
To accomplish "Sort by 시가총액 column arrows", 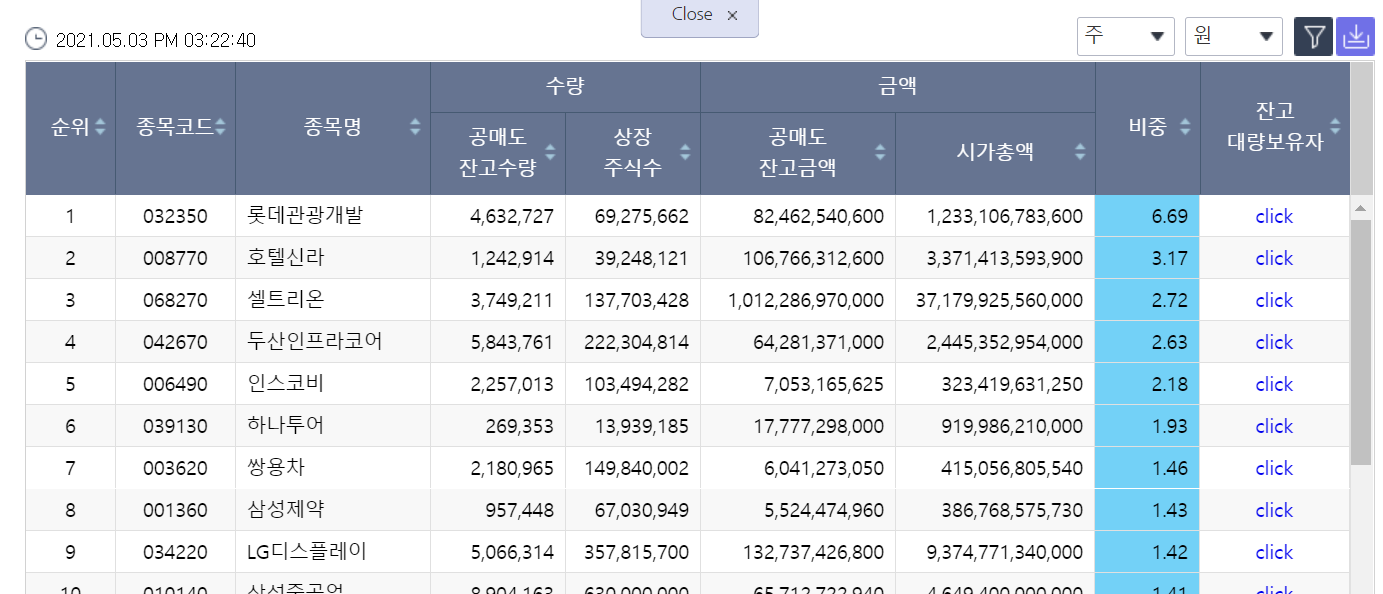I will [x=1080, y=152].
